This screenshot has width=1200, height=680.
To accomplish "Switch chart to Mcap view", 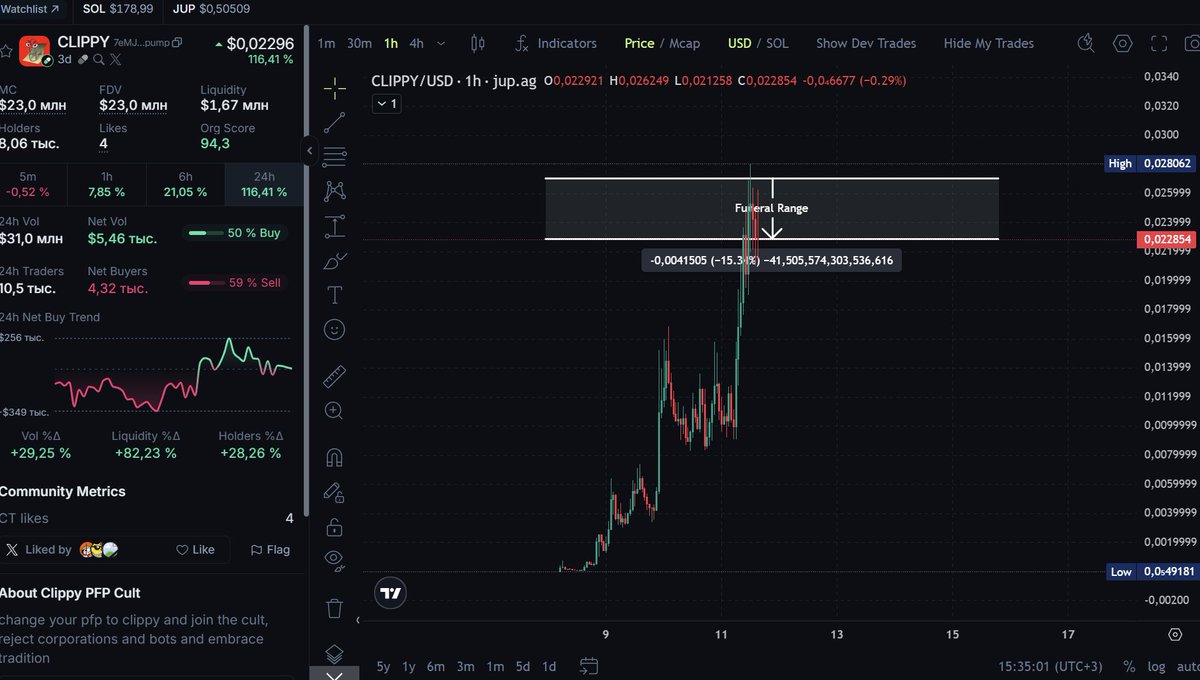I will [x=684, y=43].
